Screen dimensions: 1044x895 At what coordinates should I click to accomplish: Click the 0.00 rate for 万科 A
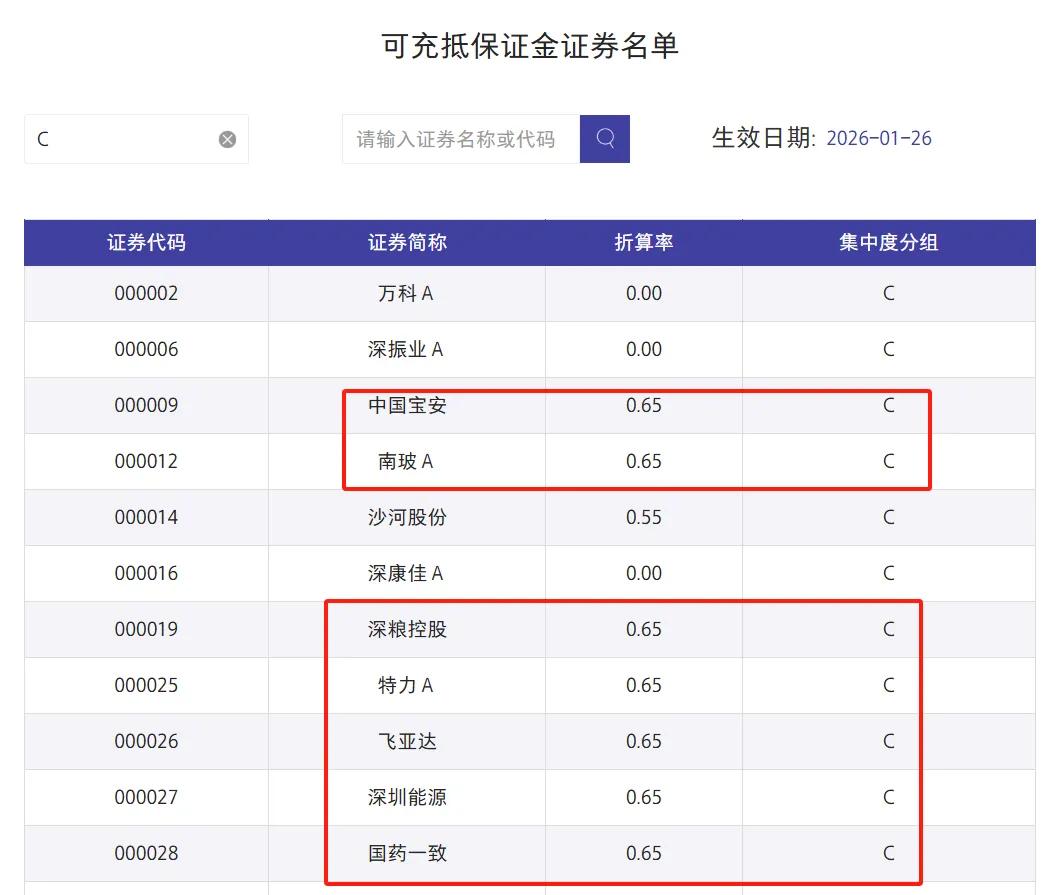click(644, 293)
